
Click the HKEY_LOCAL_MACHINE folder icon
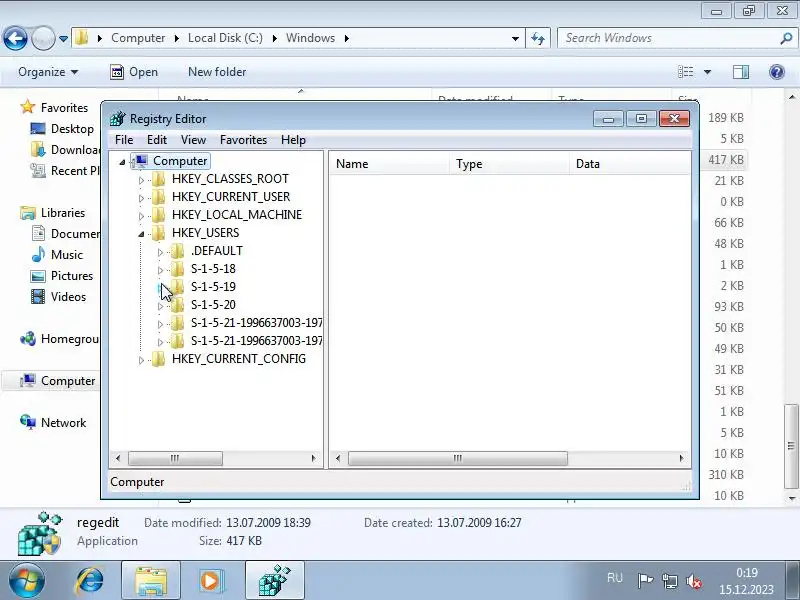click(x=159, y=215)
